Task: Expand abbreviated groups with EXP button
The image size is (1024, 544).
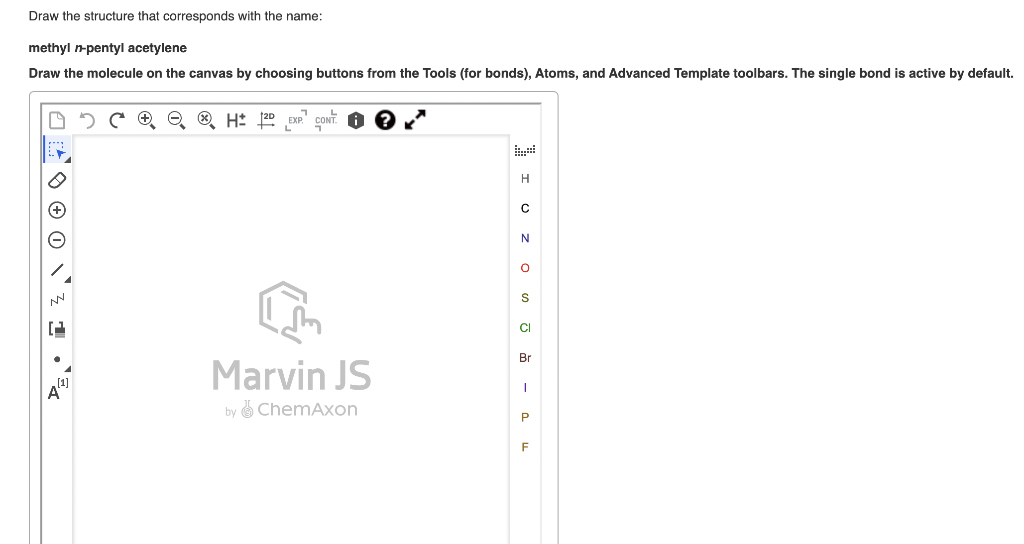Action: [296, 120]
